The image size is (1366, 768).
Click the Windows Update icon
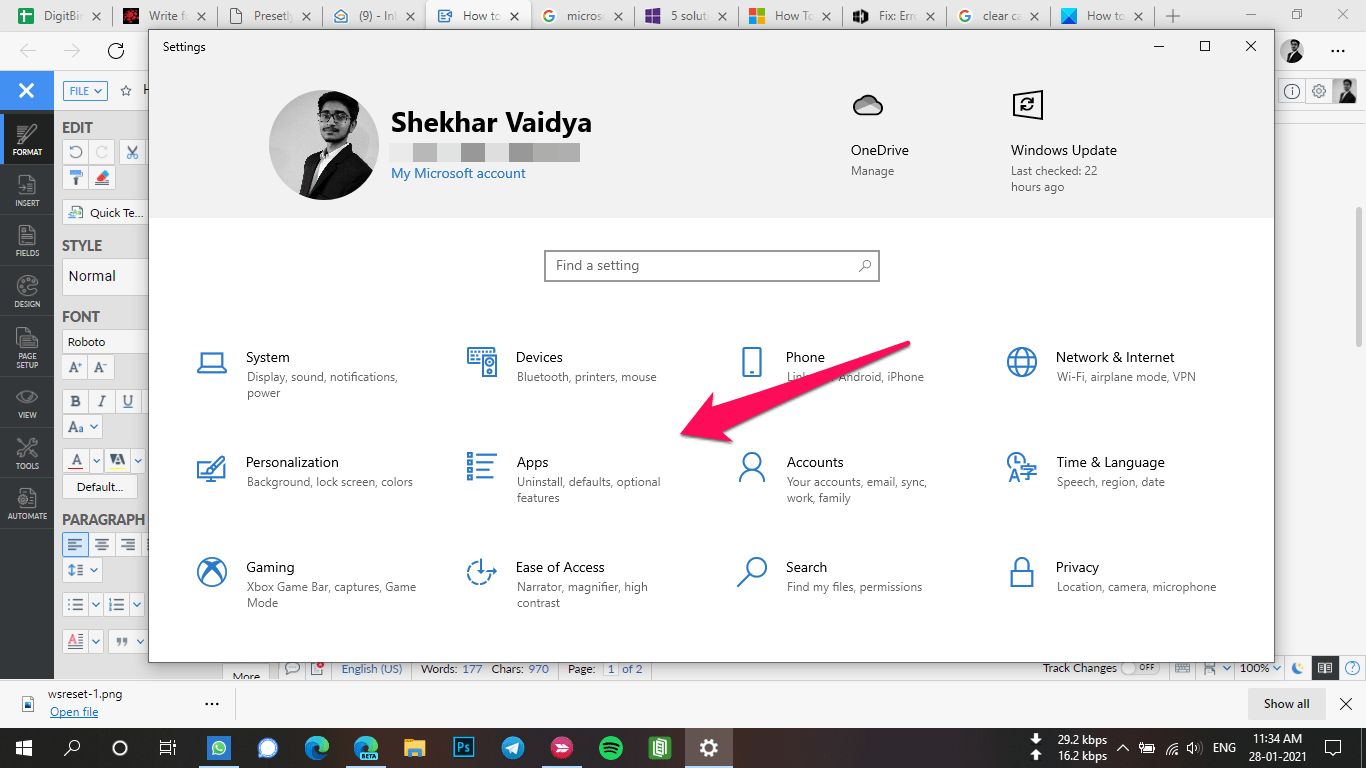tap(1027, 105)
